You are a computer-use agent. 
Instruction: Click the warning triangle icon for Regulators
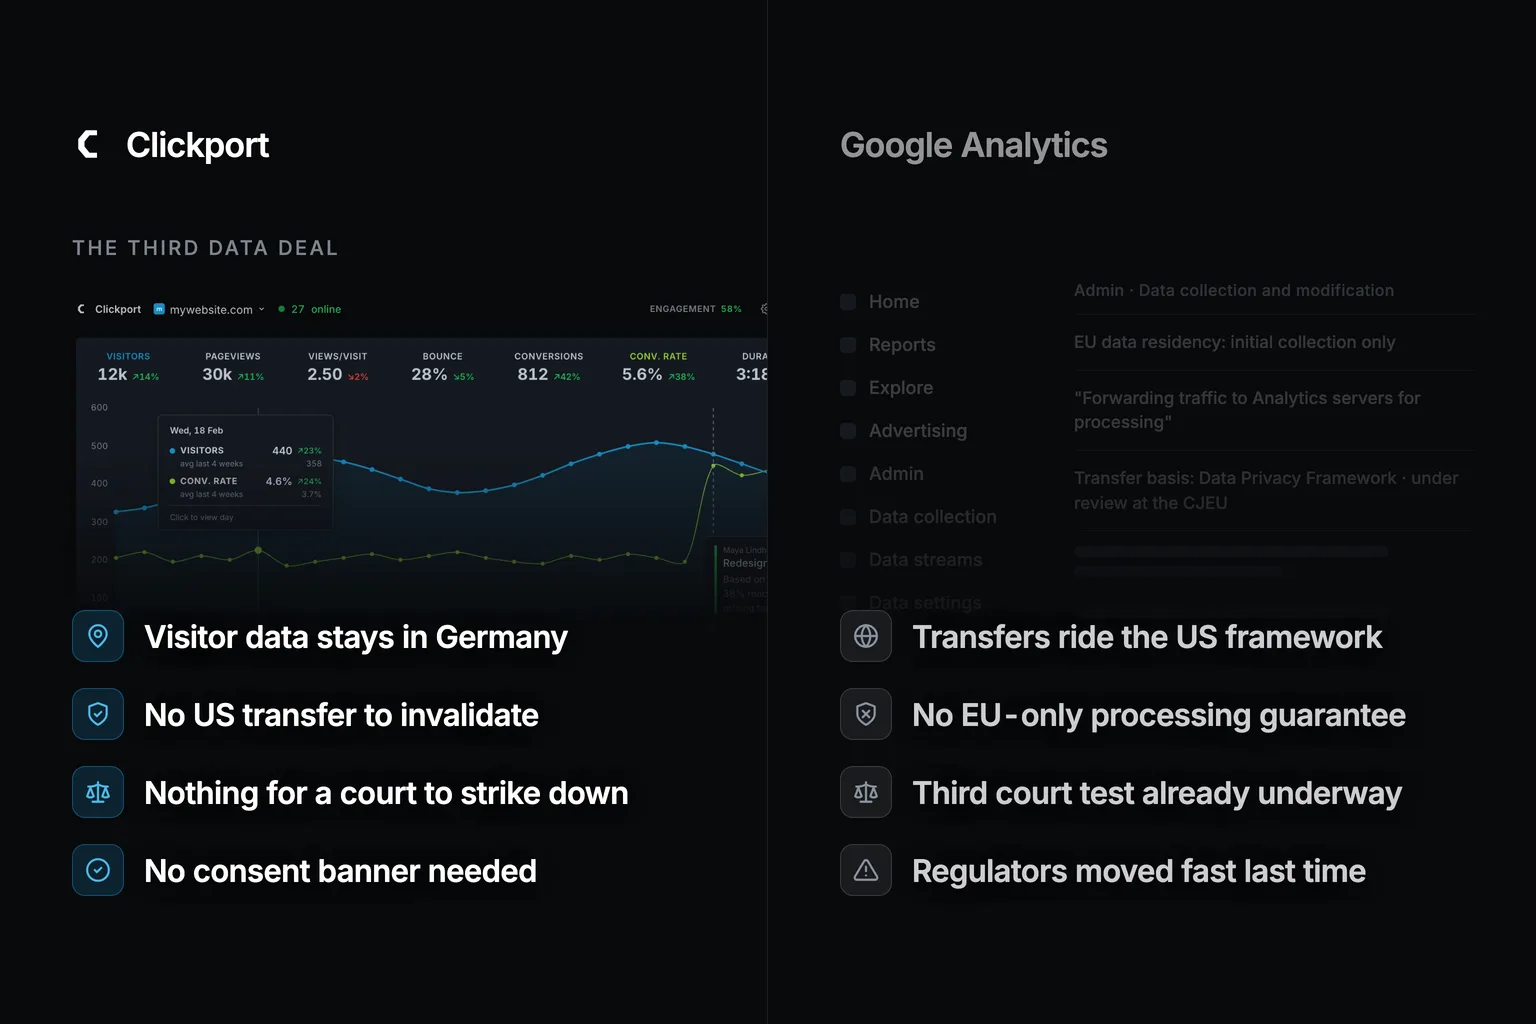pyautogui.click(x=866, y=870)
